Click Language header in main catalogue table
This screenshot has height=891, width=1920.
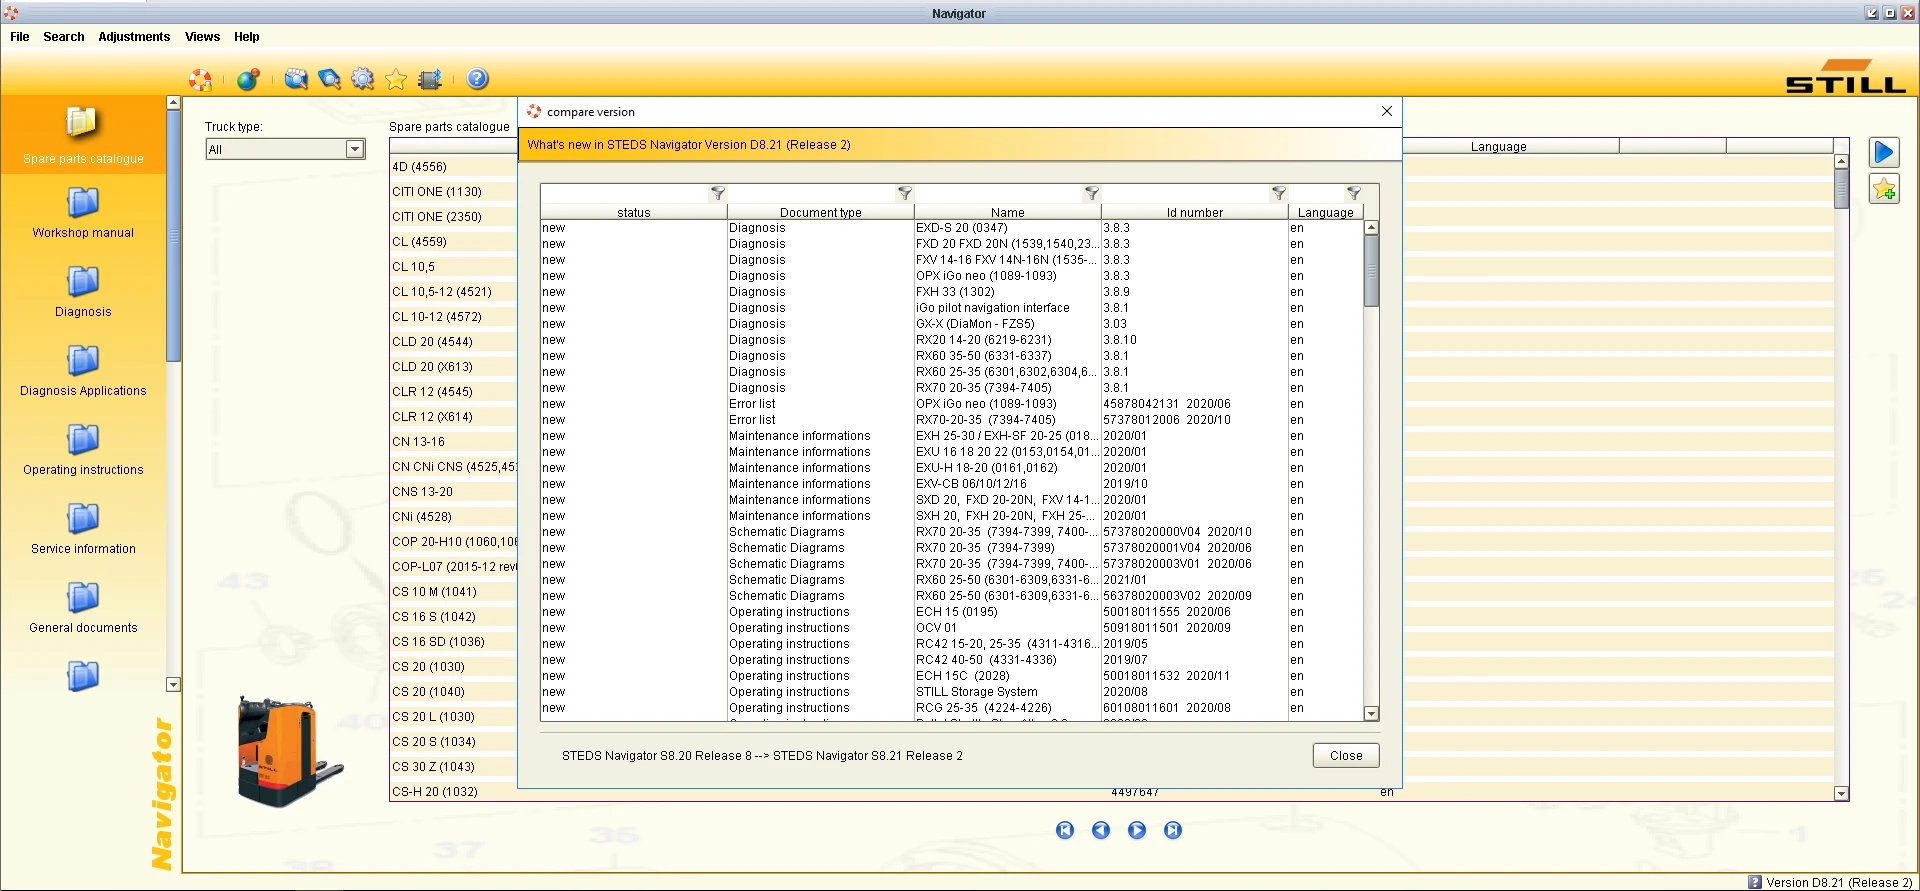[x=1498, y=146]
